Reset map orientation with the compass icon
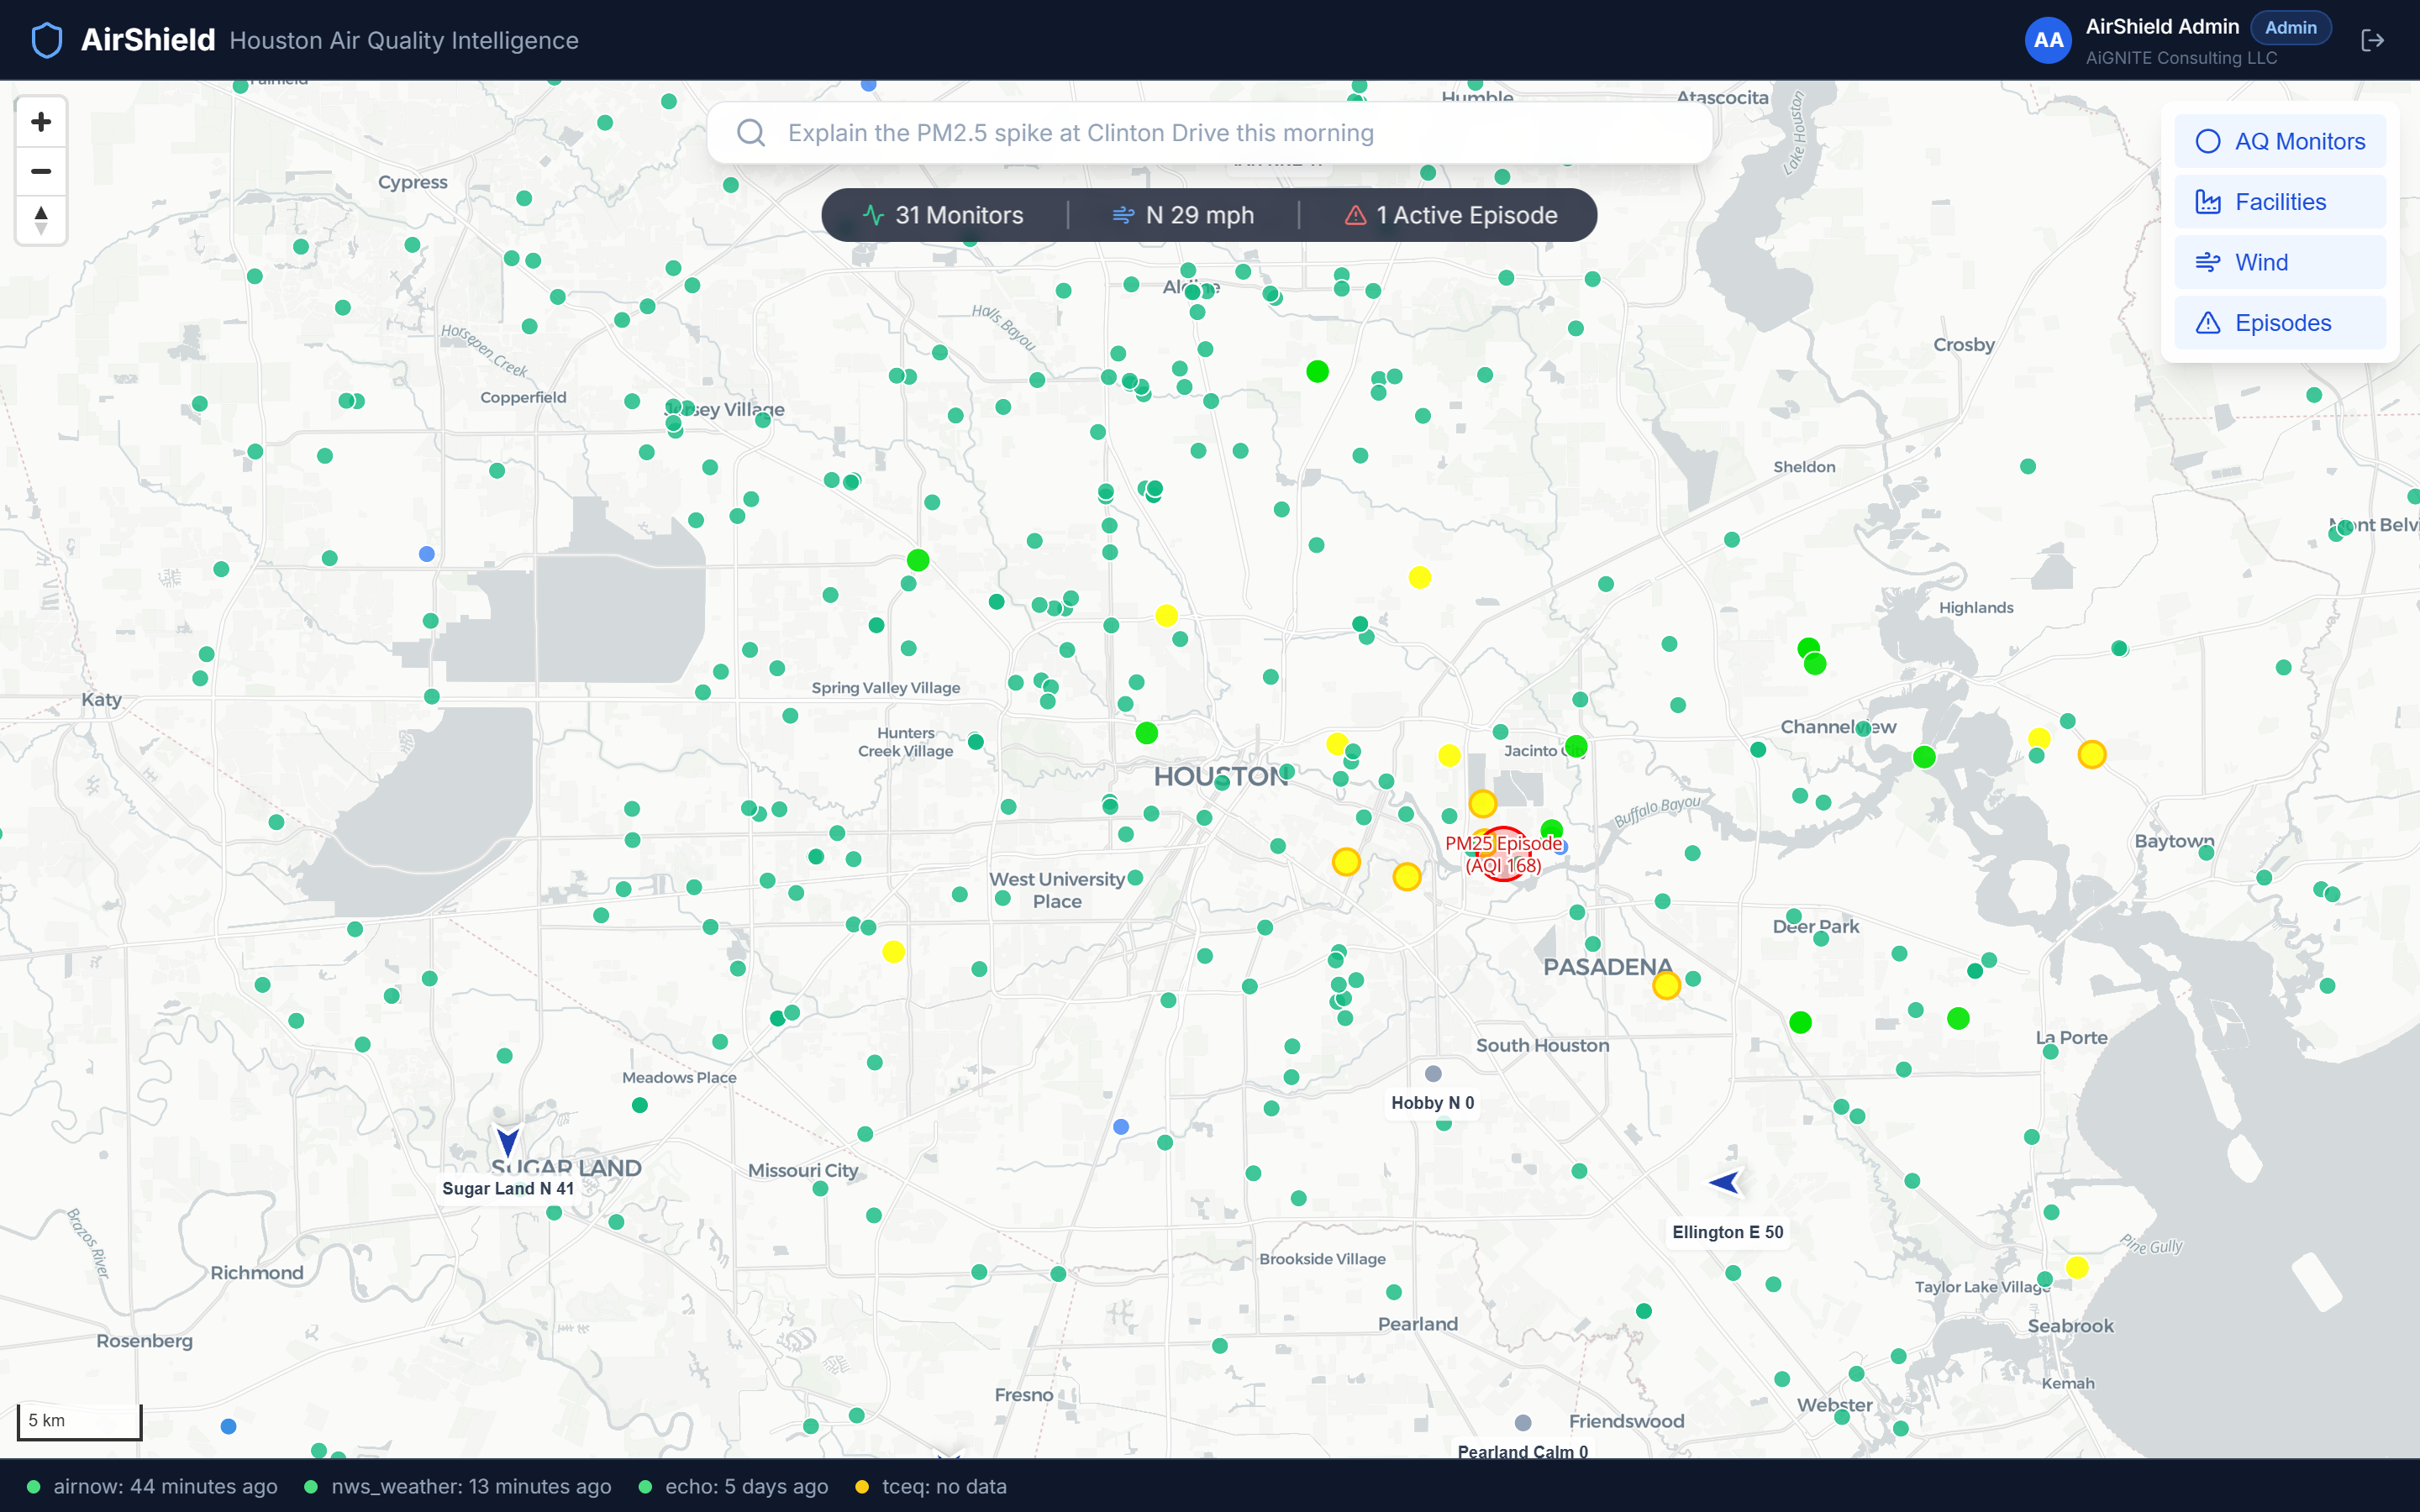2420x1512 pixels. tap(40, 220)
